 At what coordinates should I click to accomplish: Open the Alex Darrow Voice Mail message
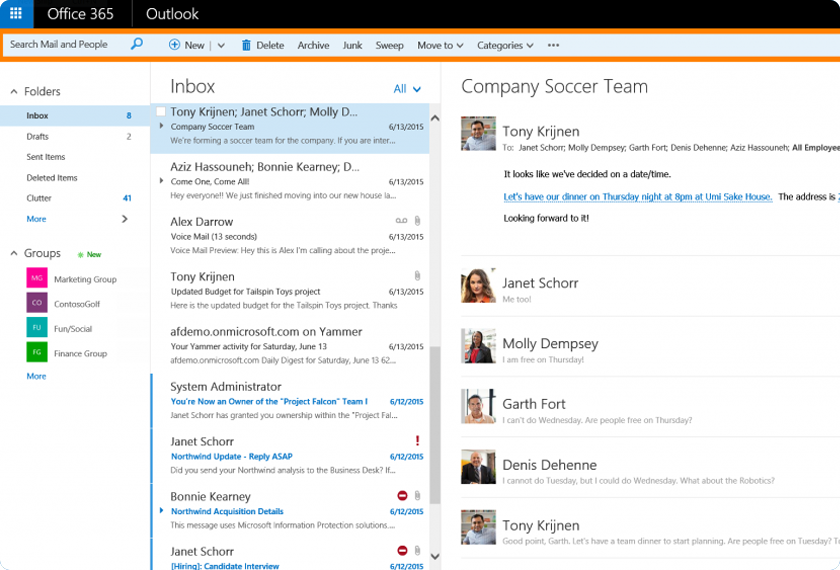(290, 236)
